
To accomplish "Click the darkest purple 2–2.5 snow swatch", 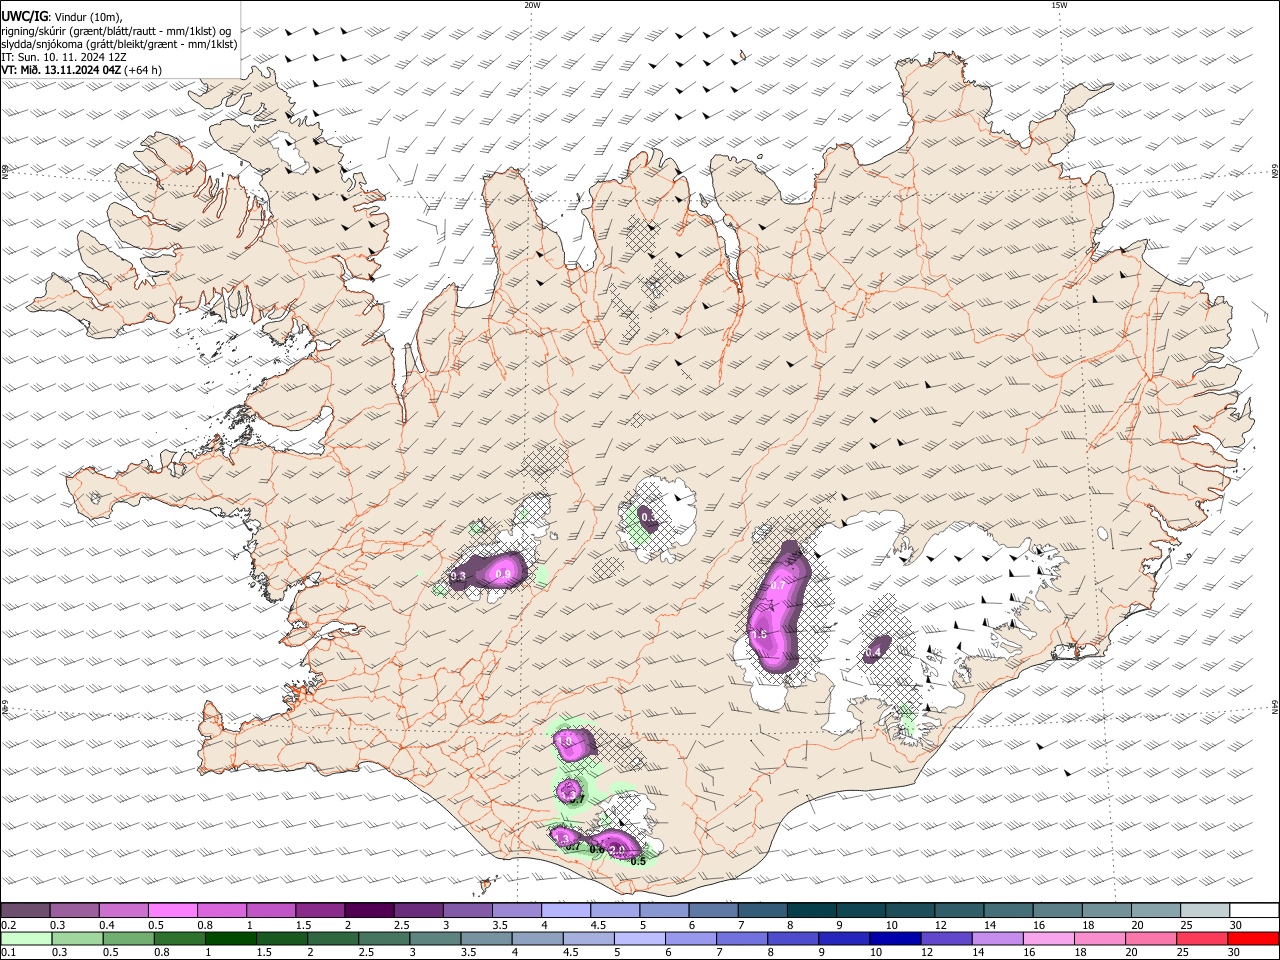I will (369, 910).
